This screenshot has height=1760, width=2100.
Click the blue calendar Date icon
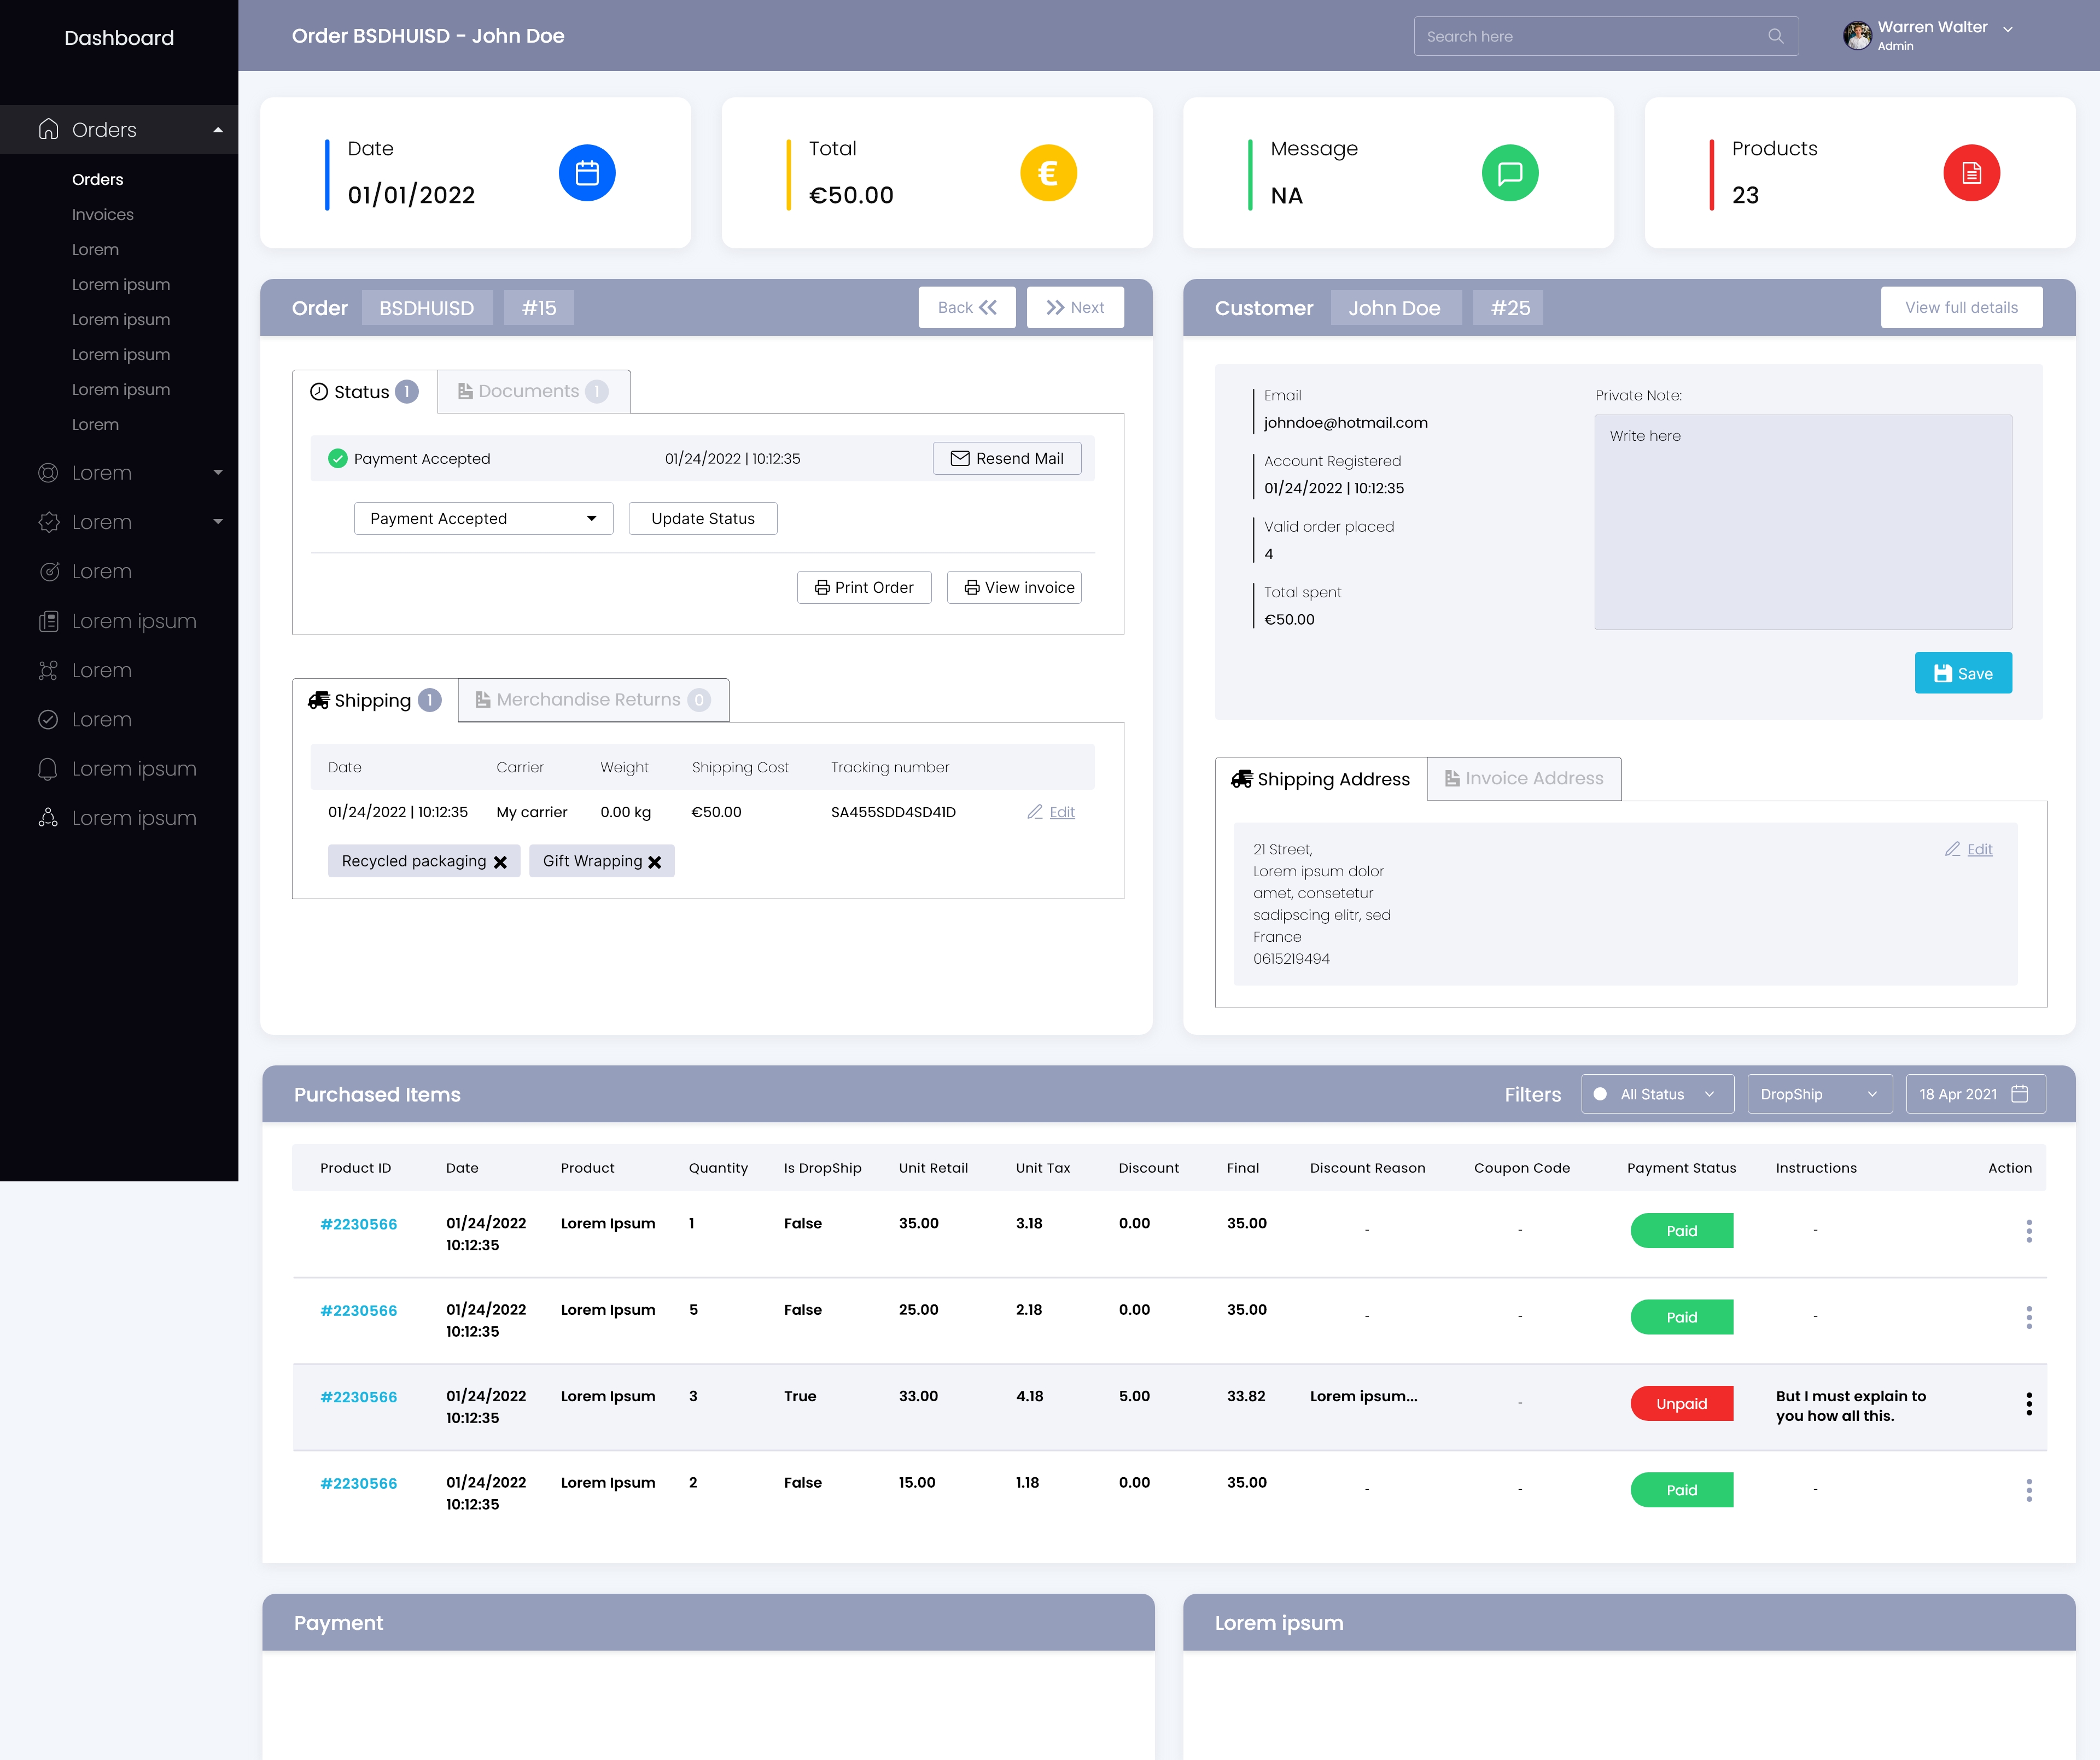click(587, 173)
